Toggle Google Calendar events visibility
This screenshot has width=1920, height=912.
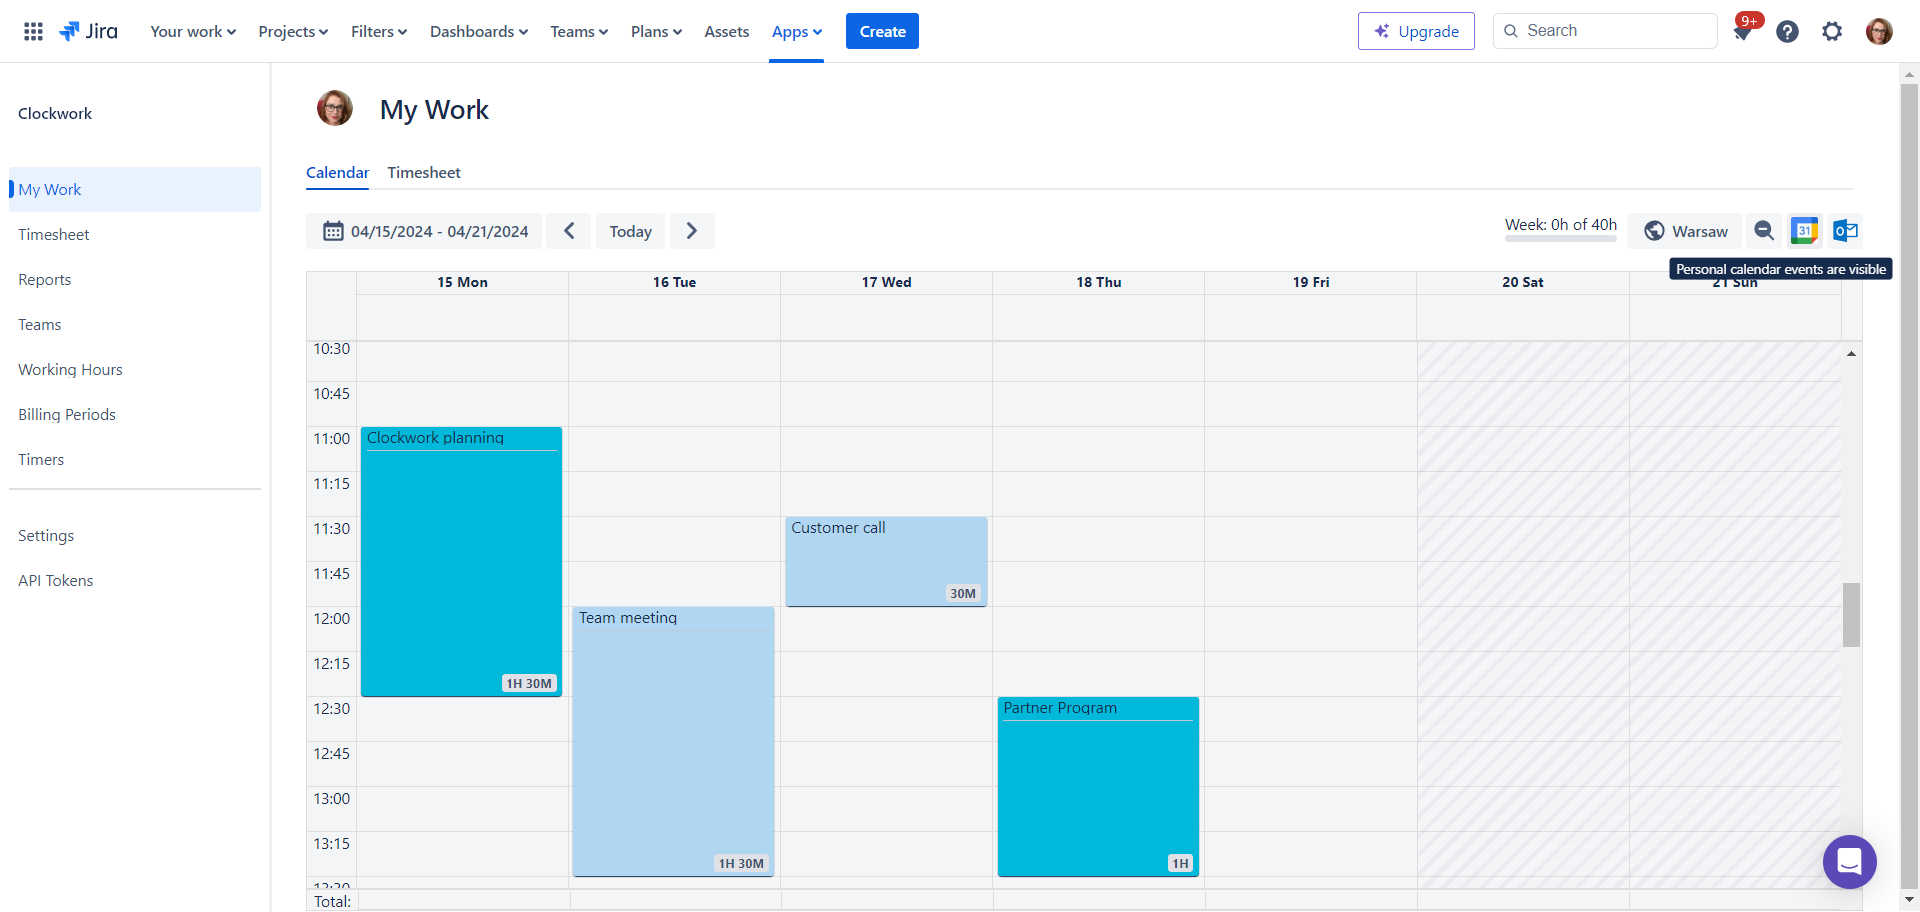pyautogui.click(x=1805, y=230)
